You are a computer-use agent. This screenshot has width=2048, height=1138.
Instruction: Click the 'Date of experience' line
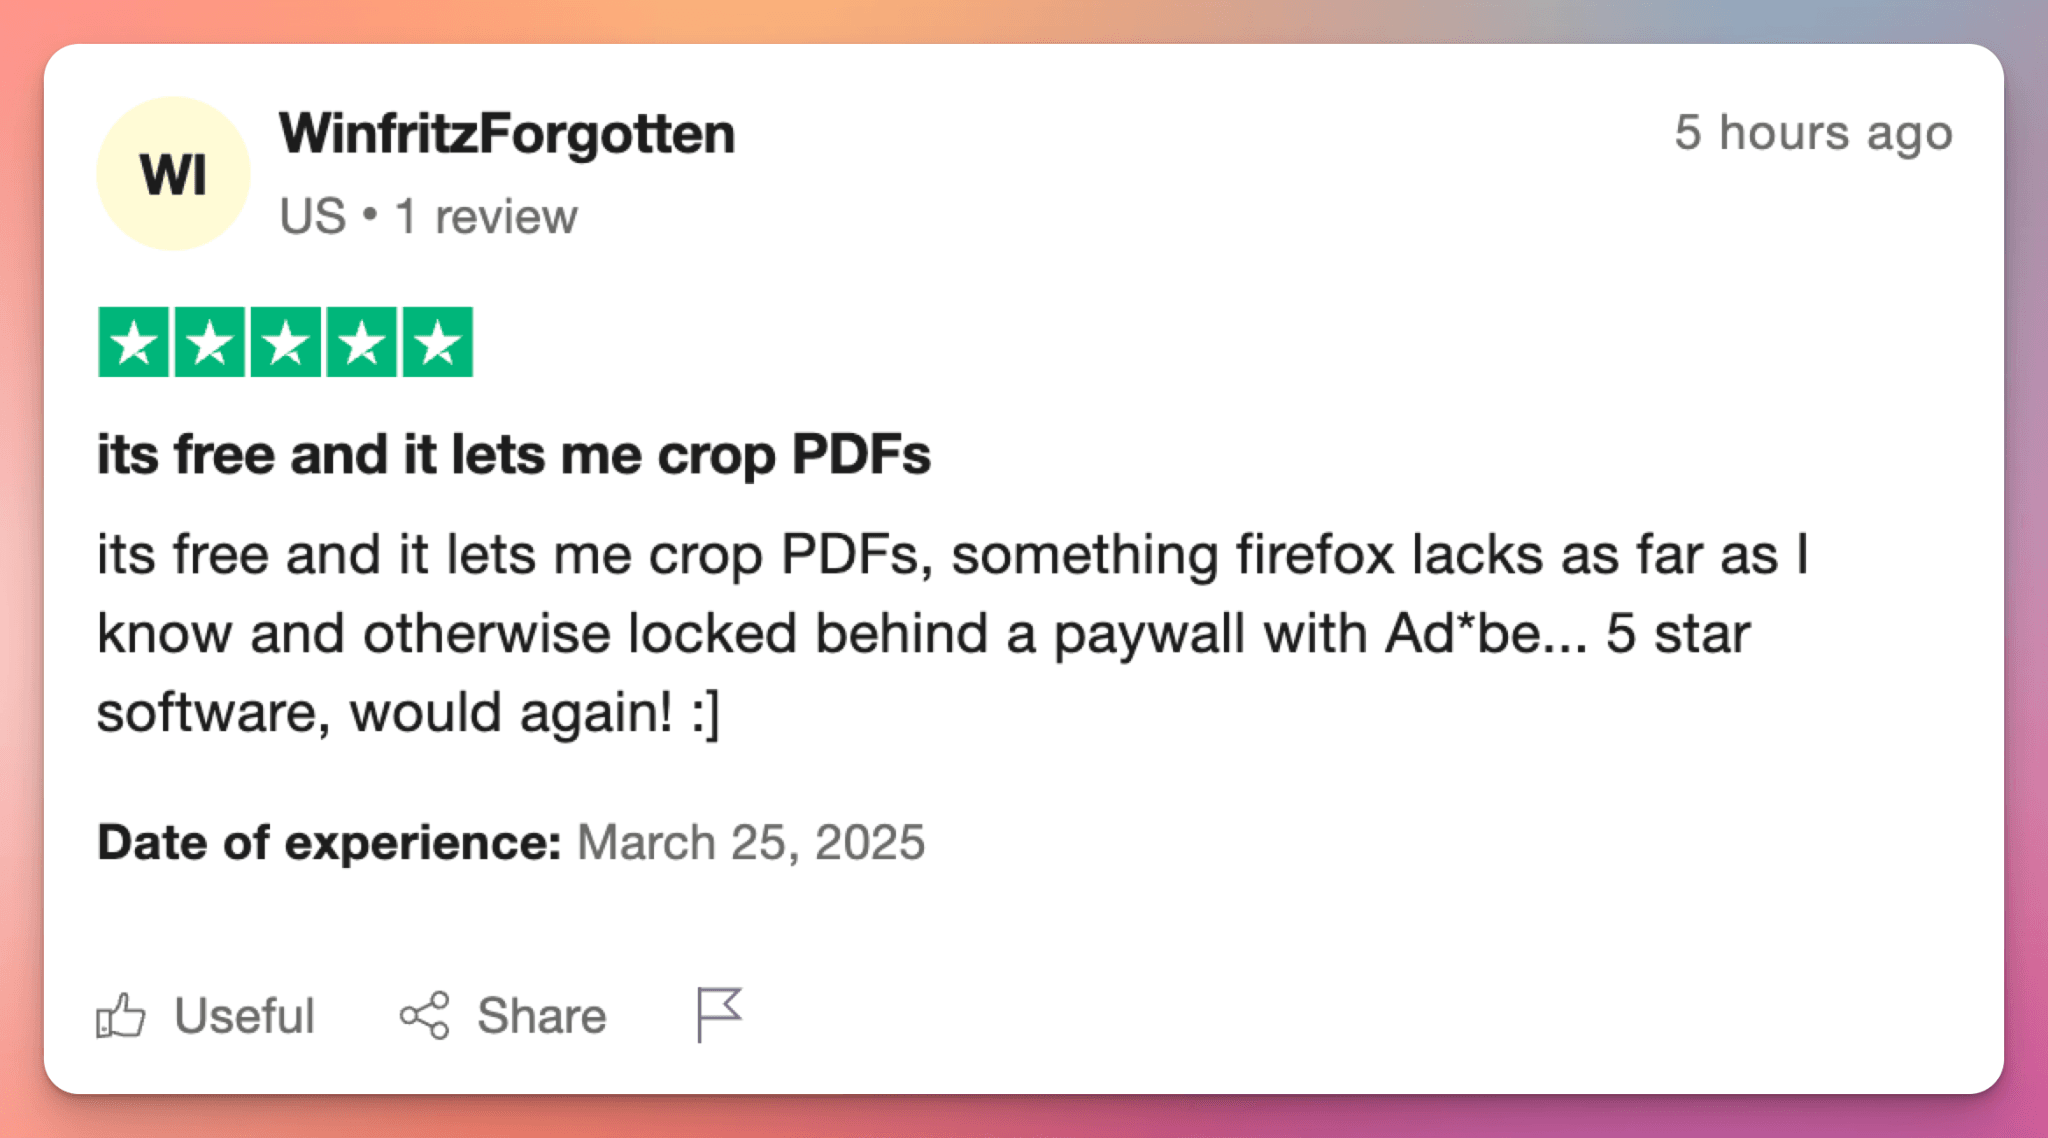click(x=512, y=841)
